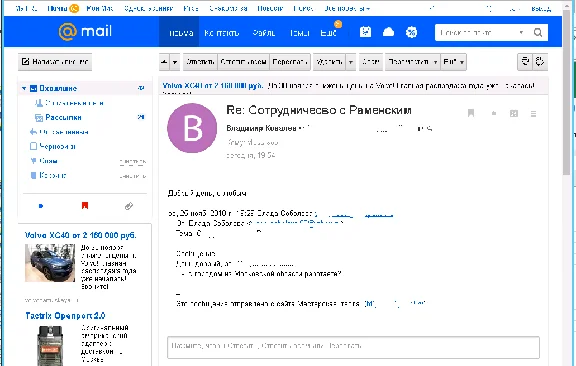This screenshot has height=366, width=576.
Task: Open the Файлы tab
Action: coord(264,33)
